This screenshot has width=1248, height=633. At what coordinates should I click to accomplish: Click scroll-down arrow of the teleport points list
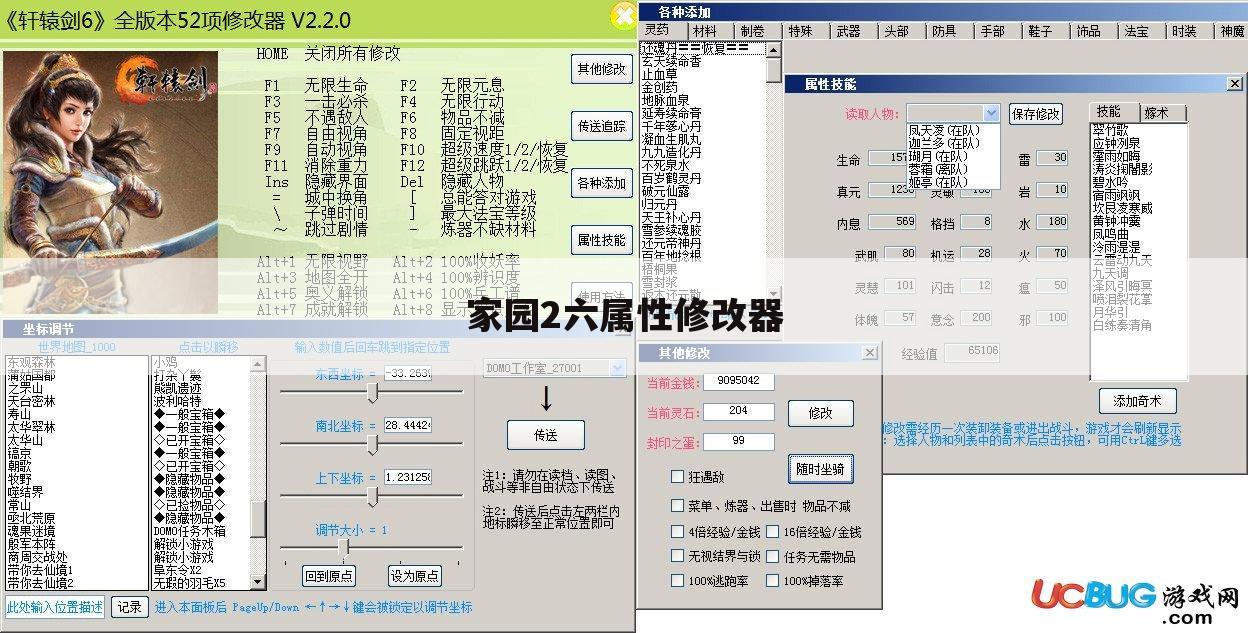(x=258, y=582)
